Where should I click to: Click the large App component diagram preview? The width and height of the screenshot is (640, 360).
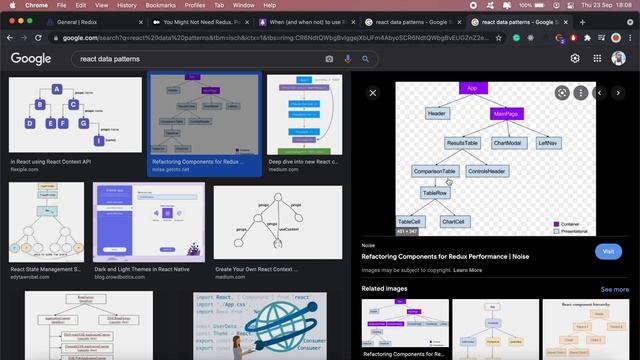tap(496, 159)
